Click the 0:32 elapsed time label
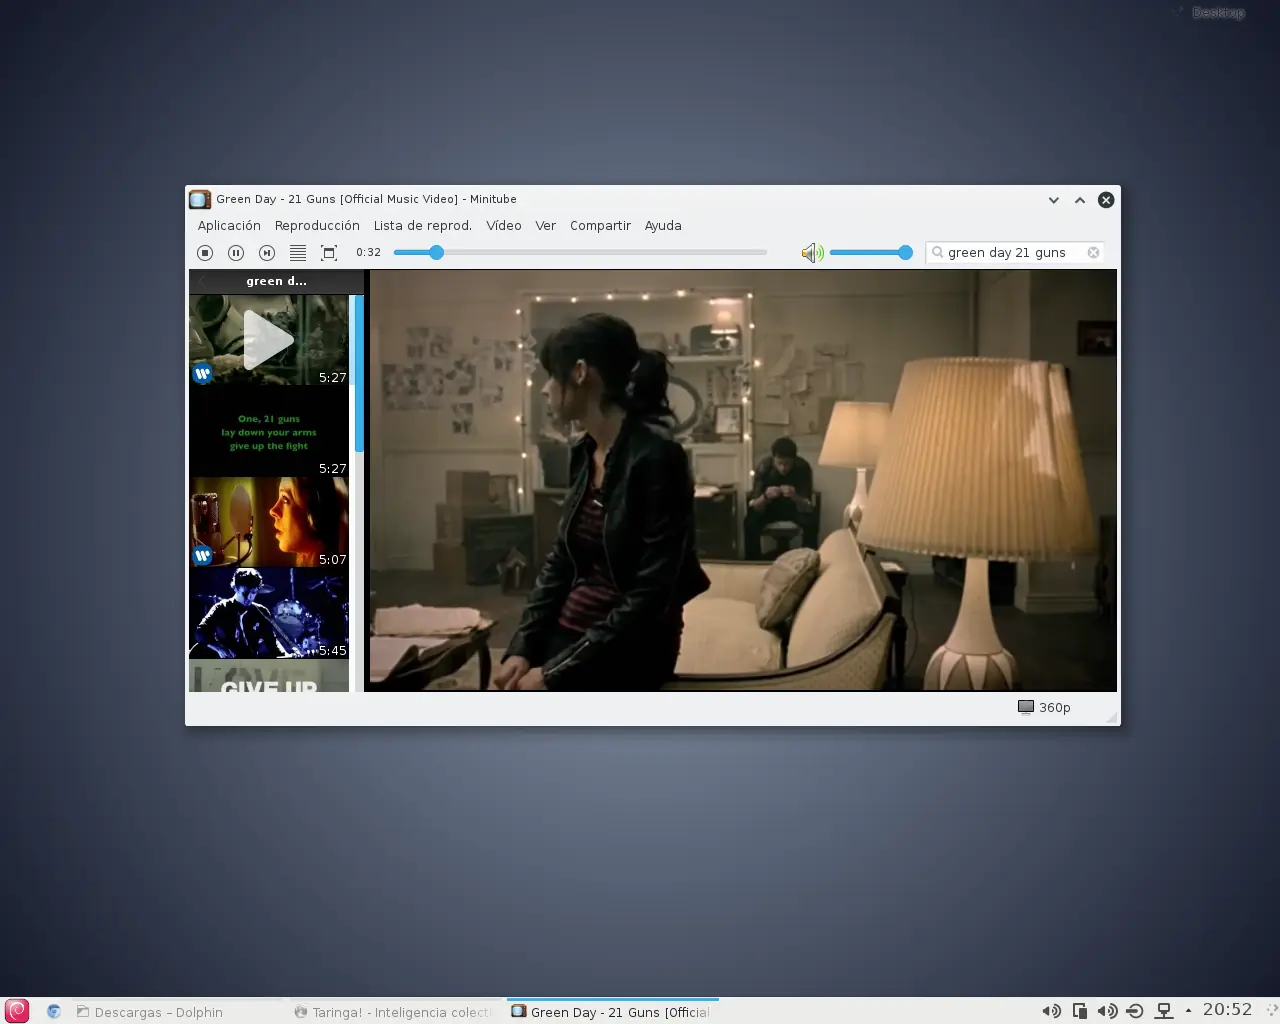The width and height of the screenshot is (1280, 1024). [368, 253]
